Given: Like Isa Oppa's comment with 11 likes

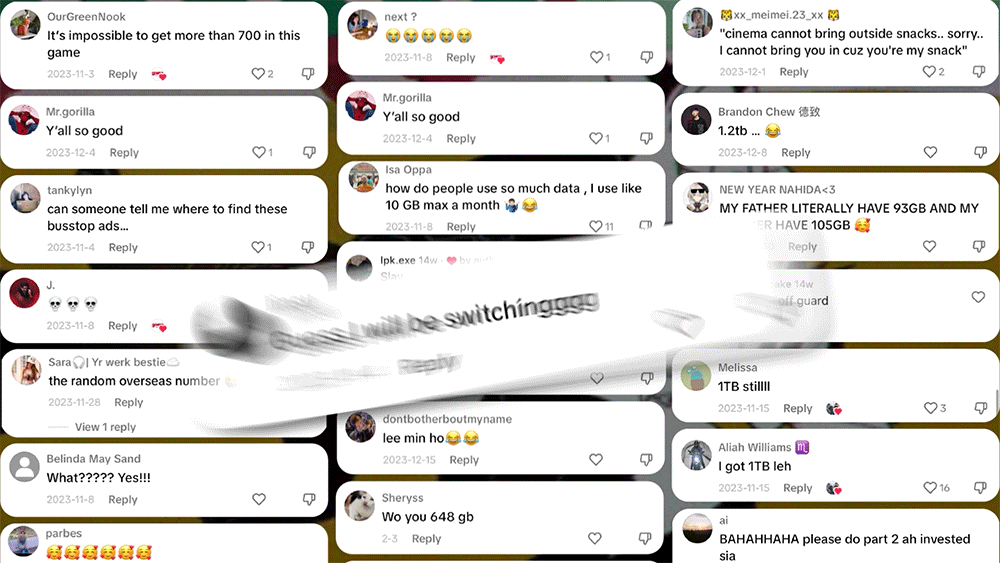Looking at the screenshot, I should (x=596, y=226).
